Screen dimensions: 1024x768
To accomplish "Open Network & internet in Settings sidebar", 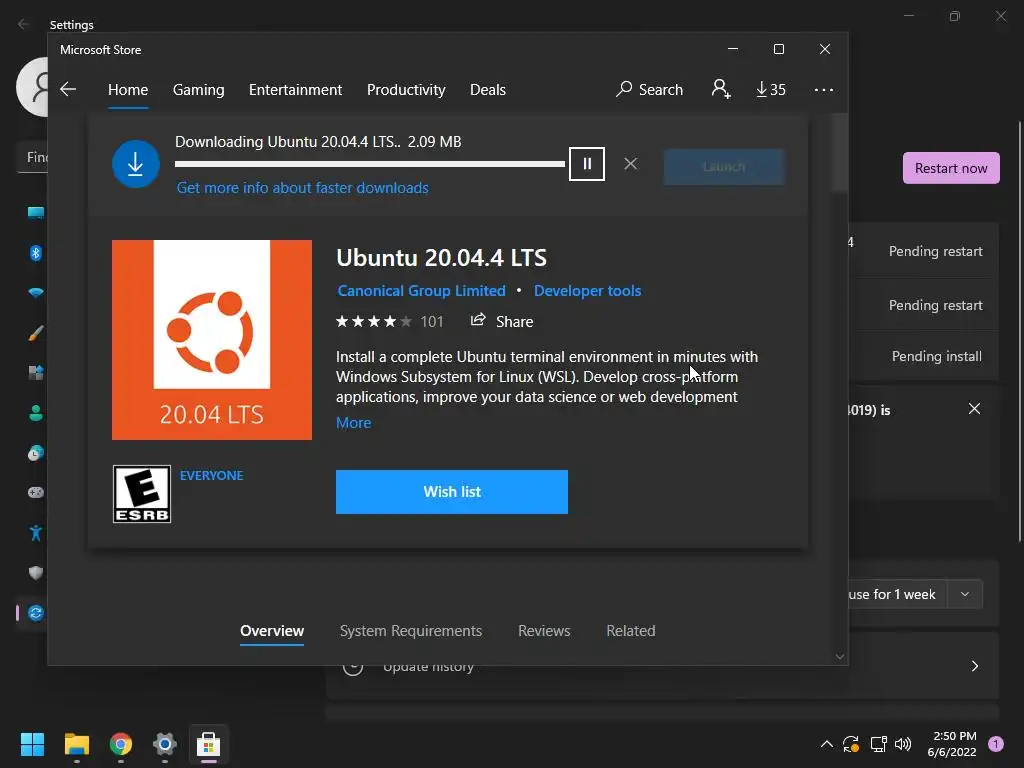I will coord(35,293).
